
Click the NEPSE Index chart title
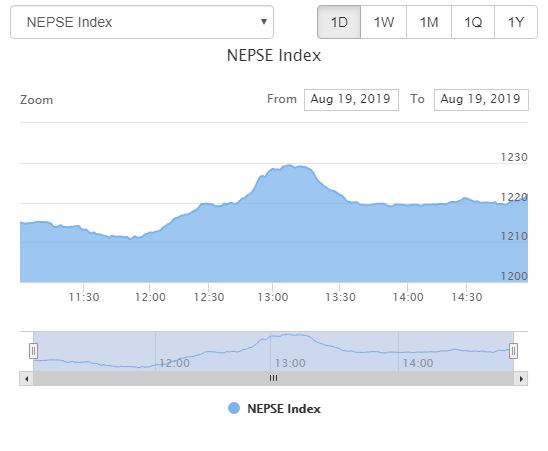[274, 55]
